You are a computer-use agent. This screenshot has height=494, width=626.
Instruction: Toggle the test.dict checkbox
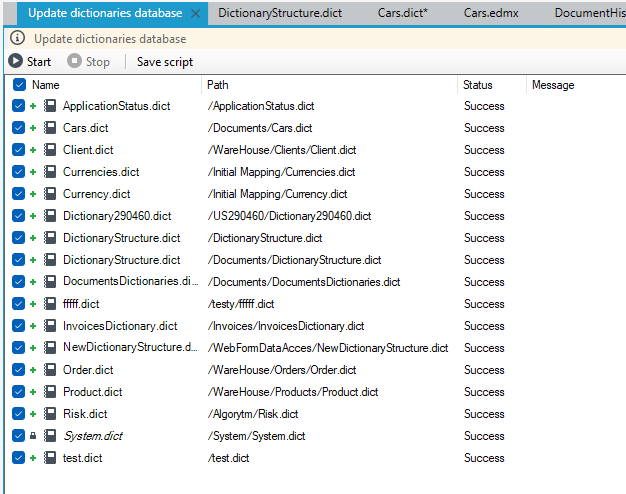[18, 458]
